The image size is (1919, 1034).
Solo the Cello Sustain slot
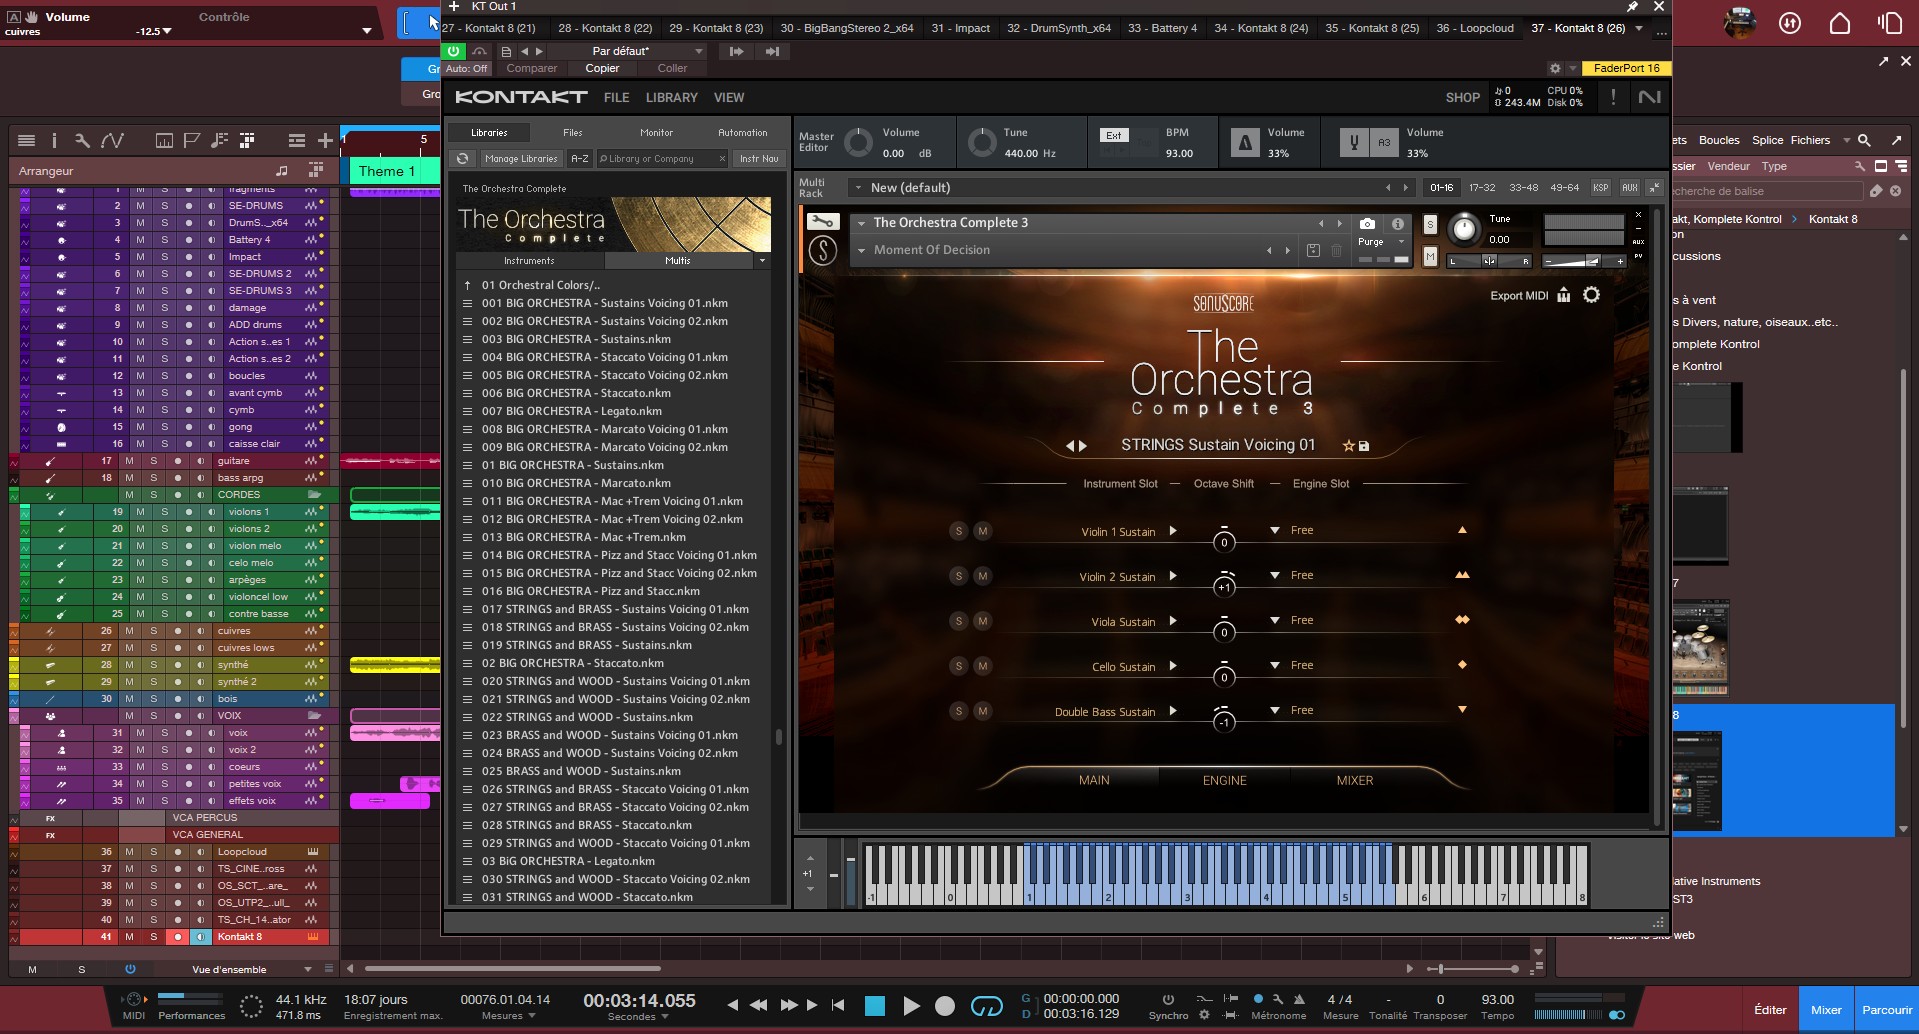click(x=958, y=666)
